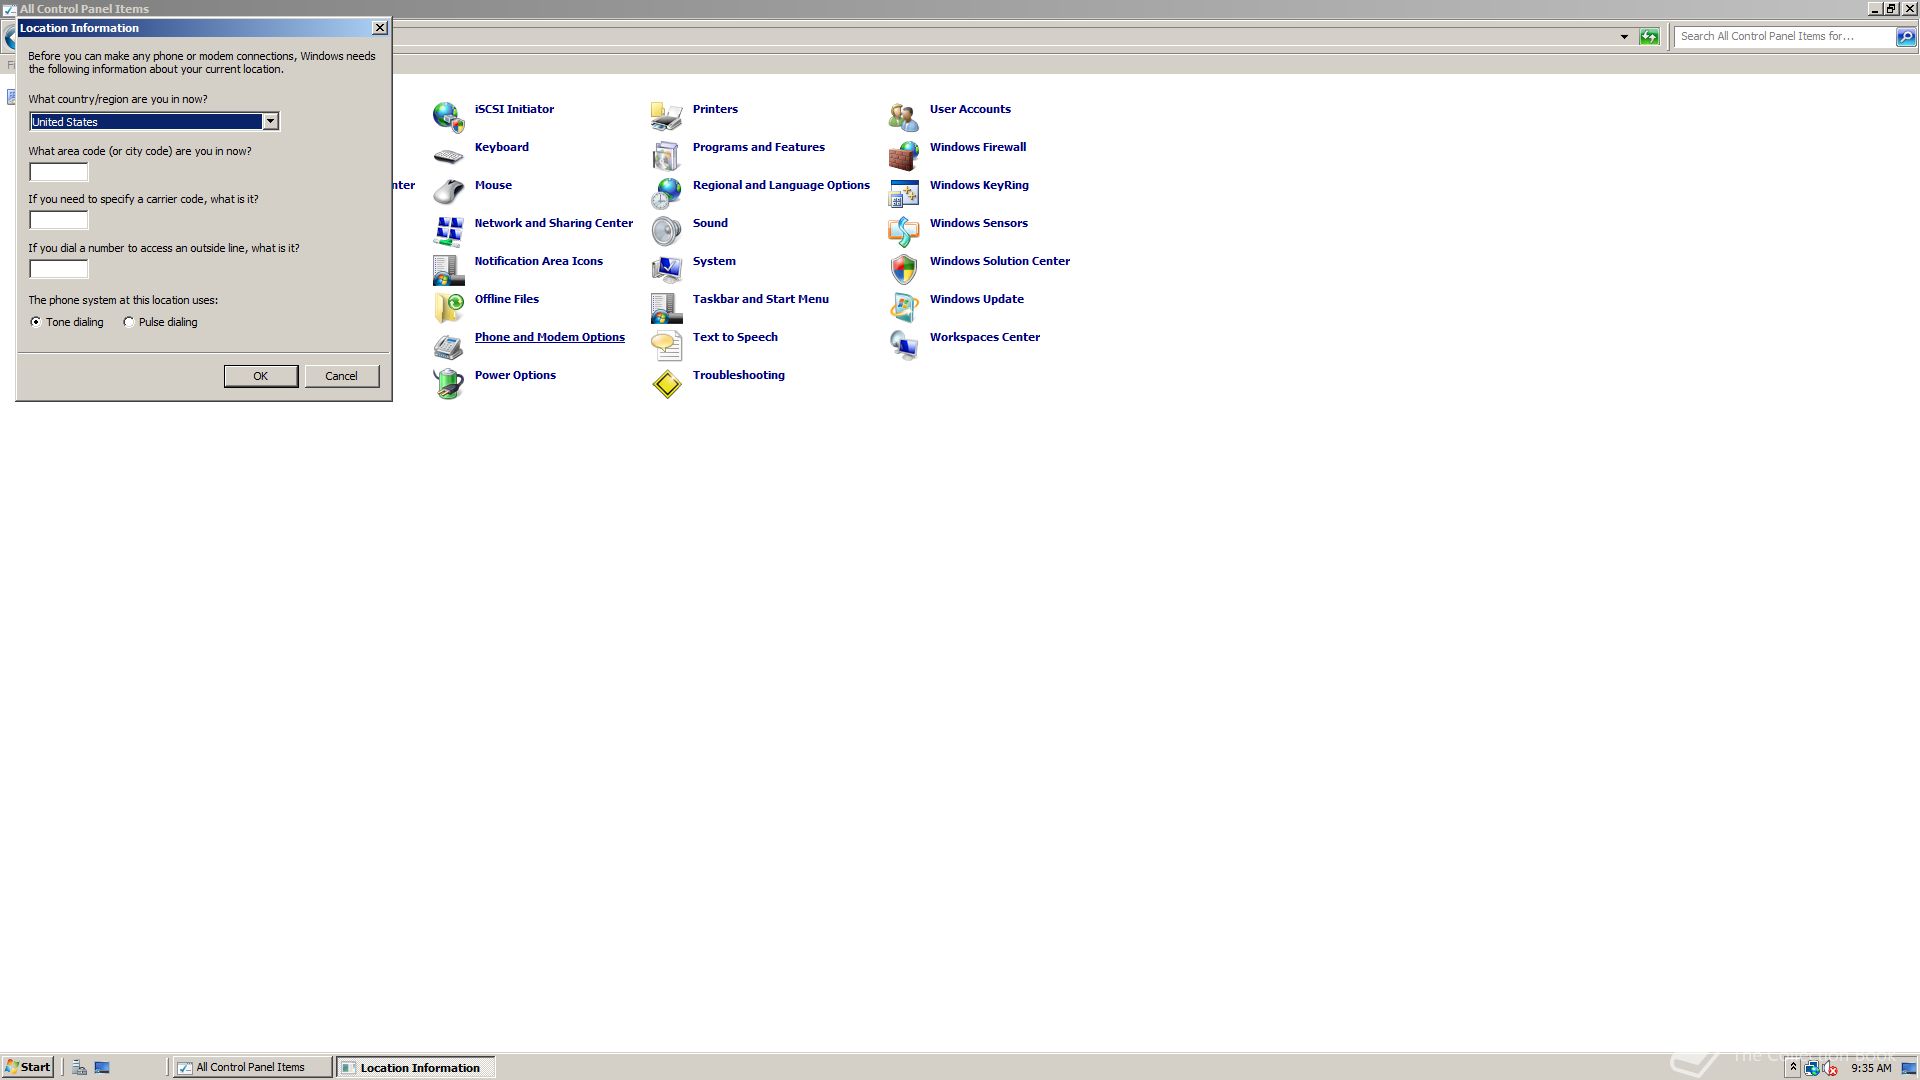1920x1080 pixels.
Task: Click the Windows Firewall brick icon
Action: [903, 155]
